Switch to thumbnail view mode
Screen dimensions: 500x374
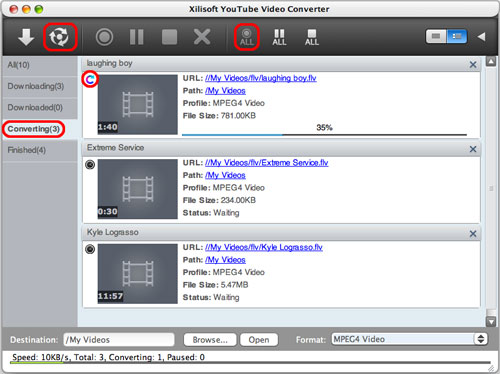click(x=436, y=36)
